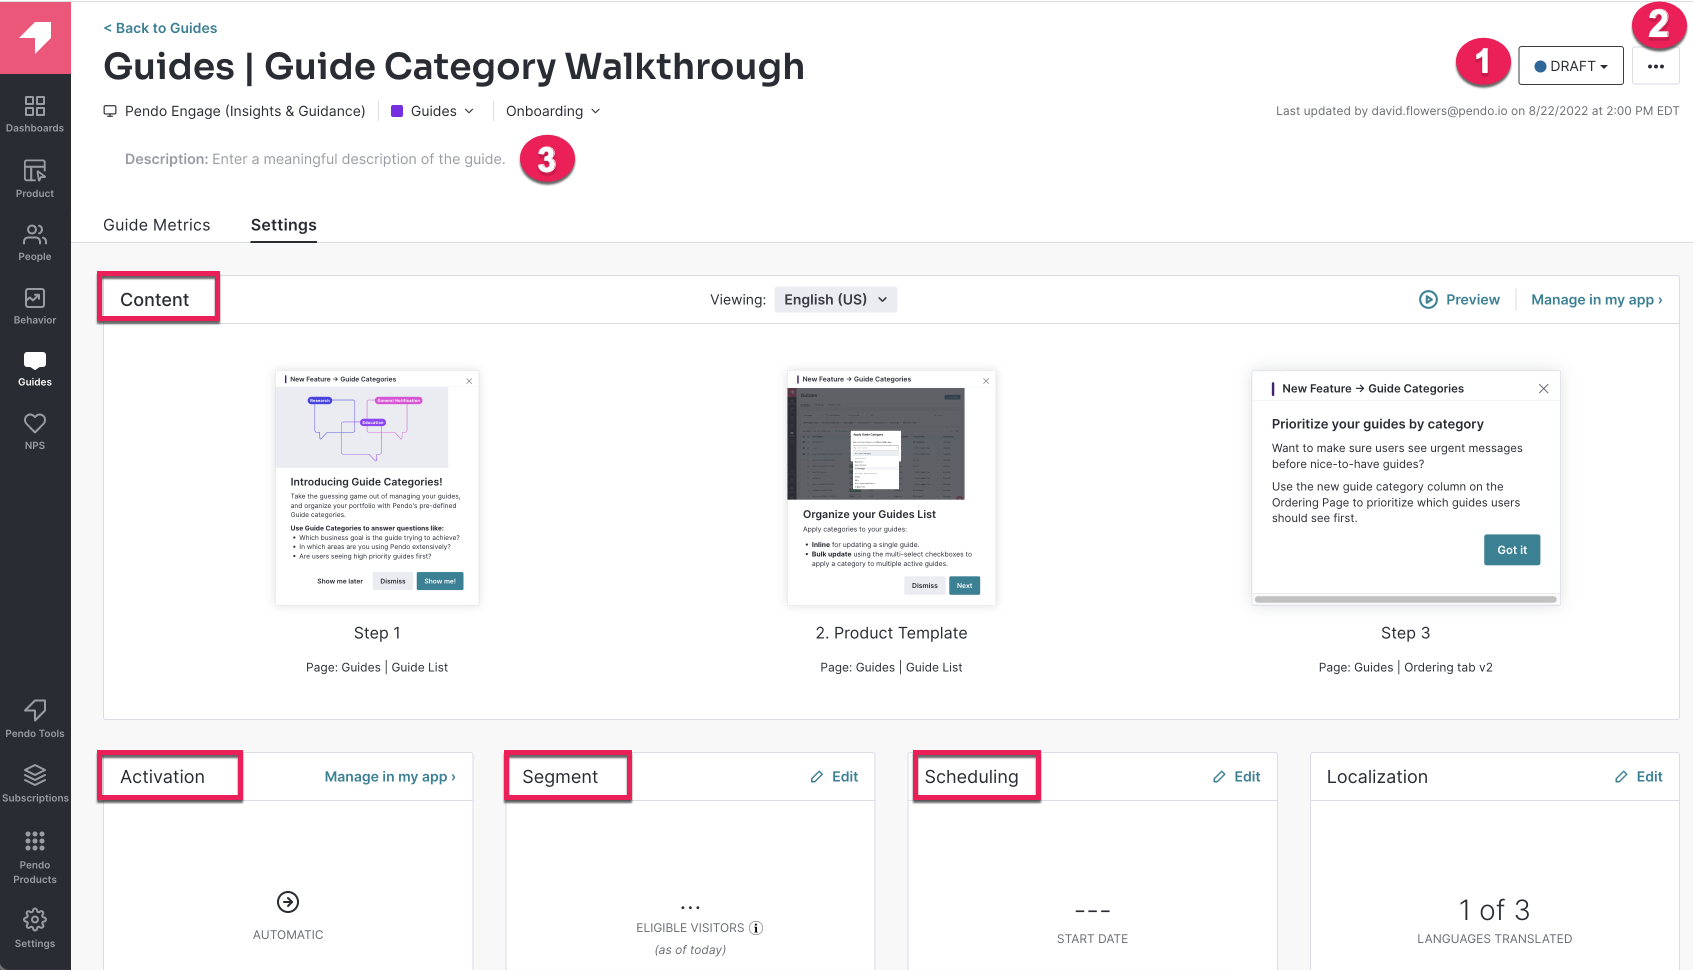Viewport: 1693px width, 970px height.
Task: Switch to the Guide Metrics tab
Action: click(x=157, y=225)
